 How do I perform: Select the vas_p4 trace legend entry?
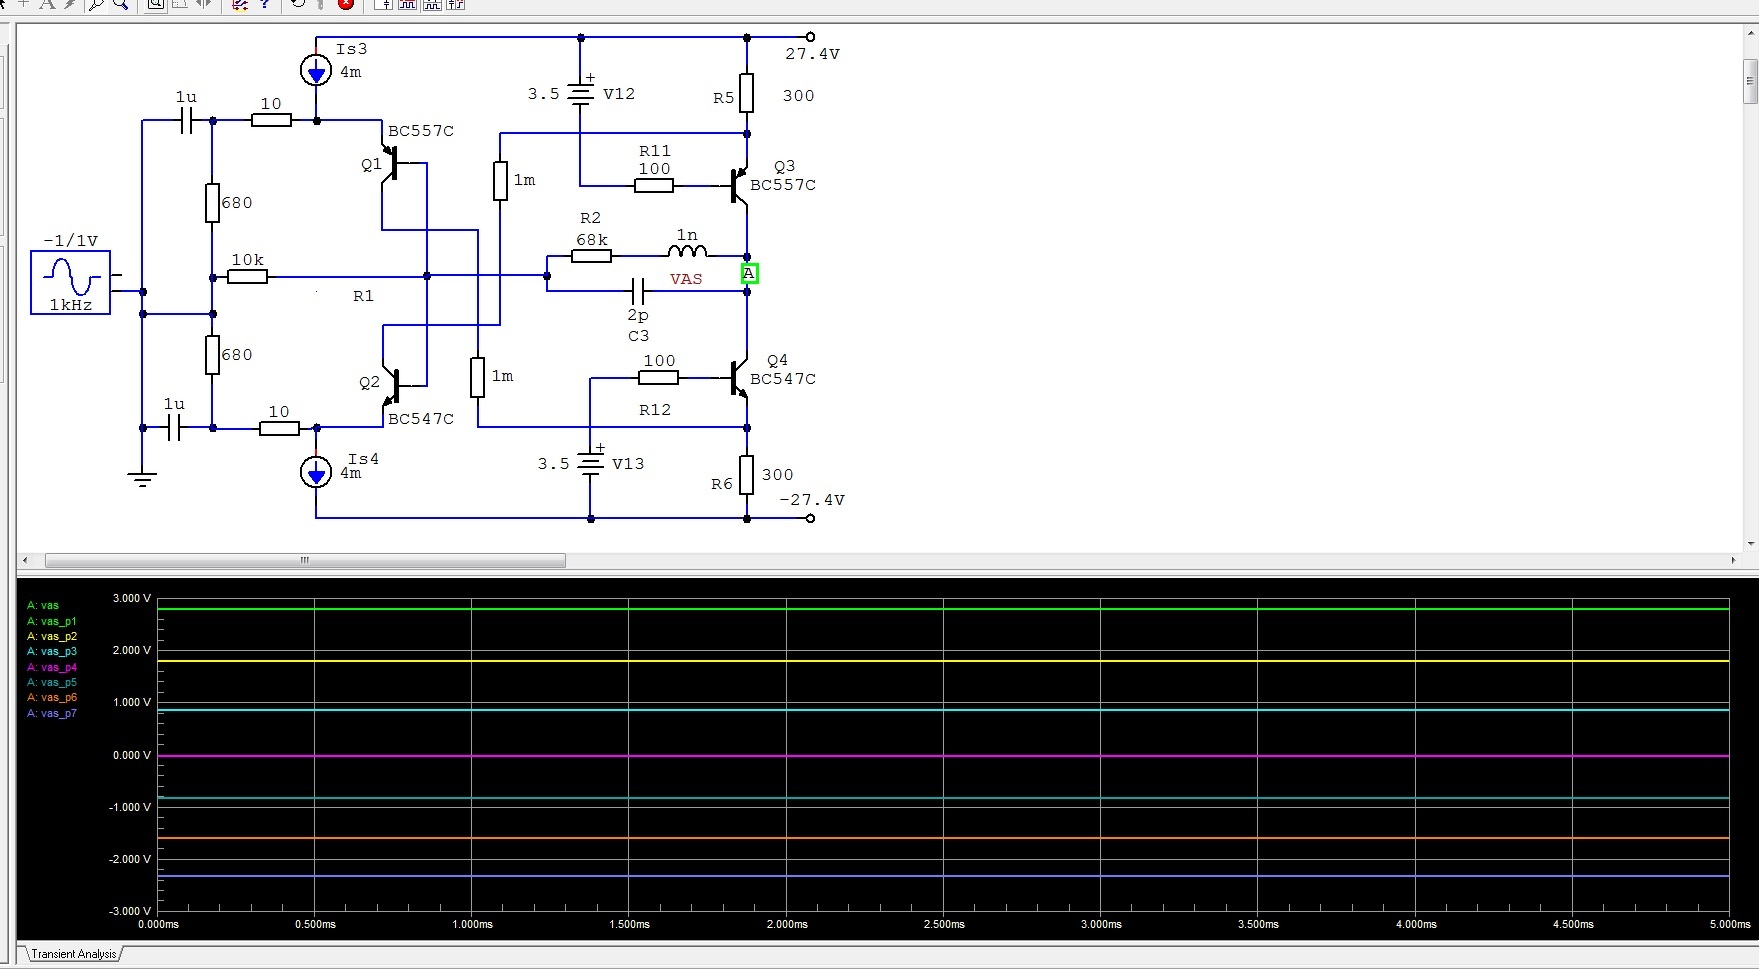click(x=52, y=667)
